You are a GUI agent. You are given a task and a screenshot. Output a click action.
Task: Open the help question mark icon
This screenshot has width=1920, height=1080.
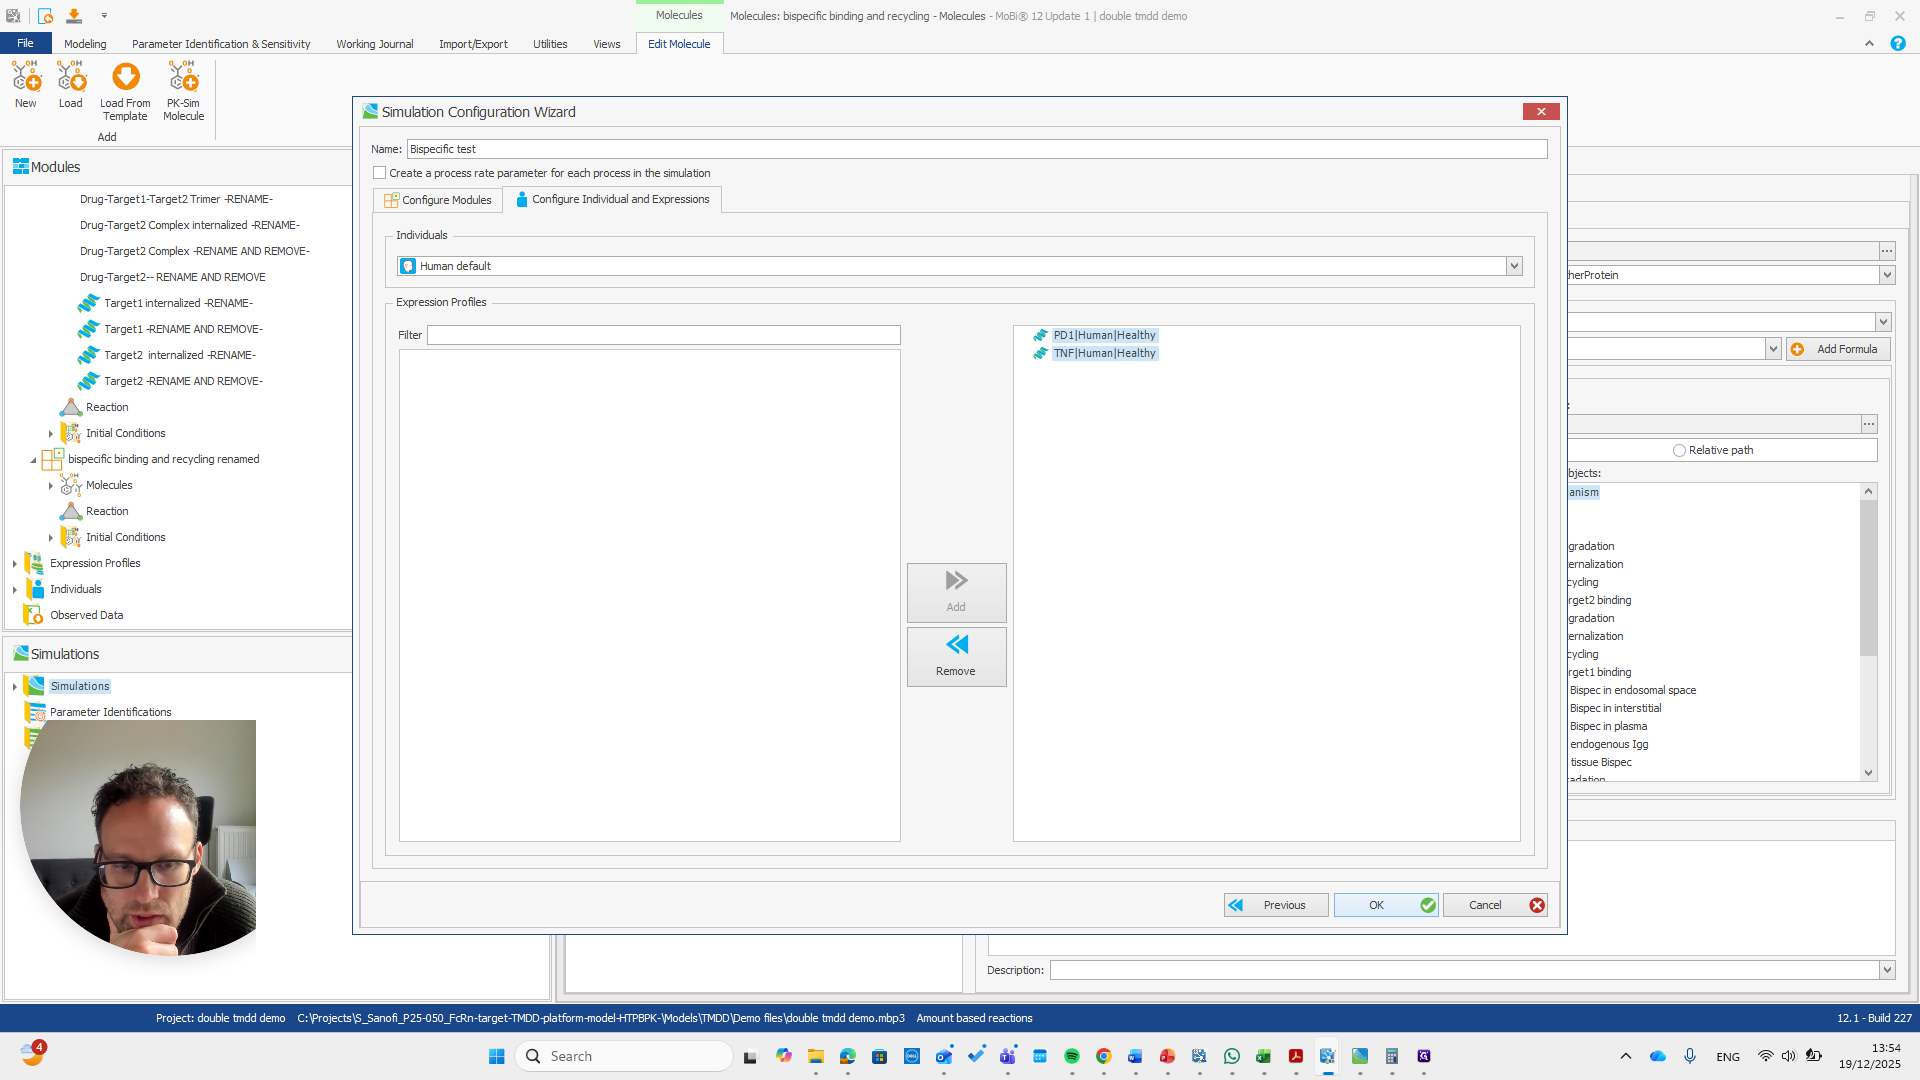[1897, 44]
